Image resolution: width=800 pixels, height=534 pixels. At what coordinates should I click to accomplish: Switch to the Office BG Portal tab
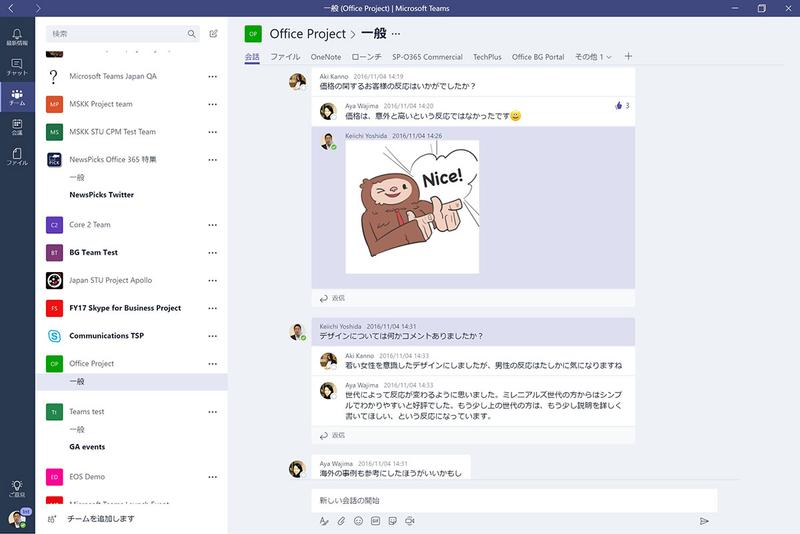[538, 57]
